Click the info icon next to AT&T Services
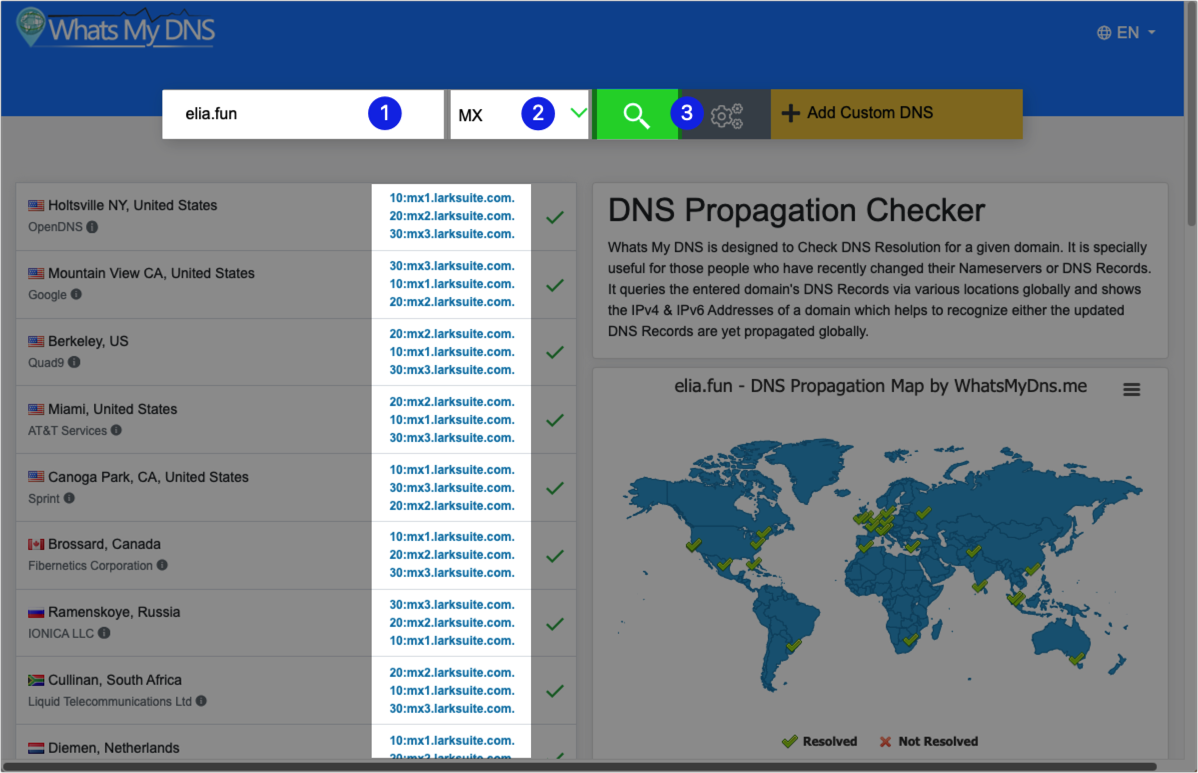This screenshot has width=1198, height=773. pyautogui.click(x=116, y=431)
